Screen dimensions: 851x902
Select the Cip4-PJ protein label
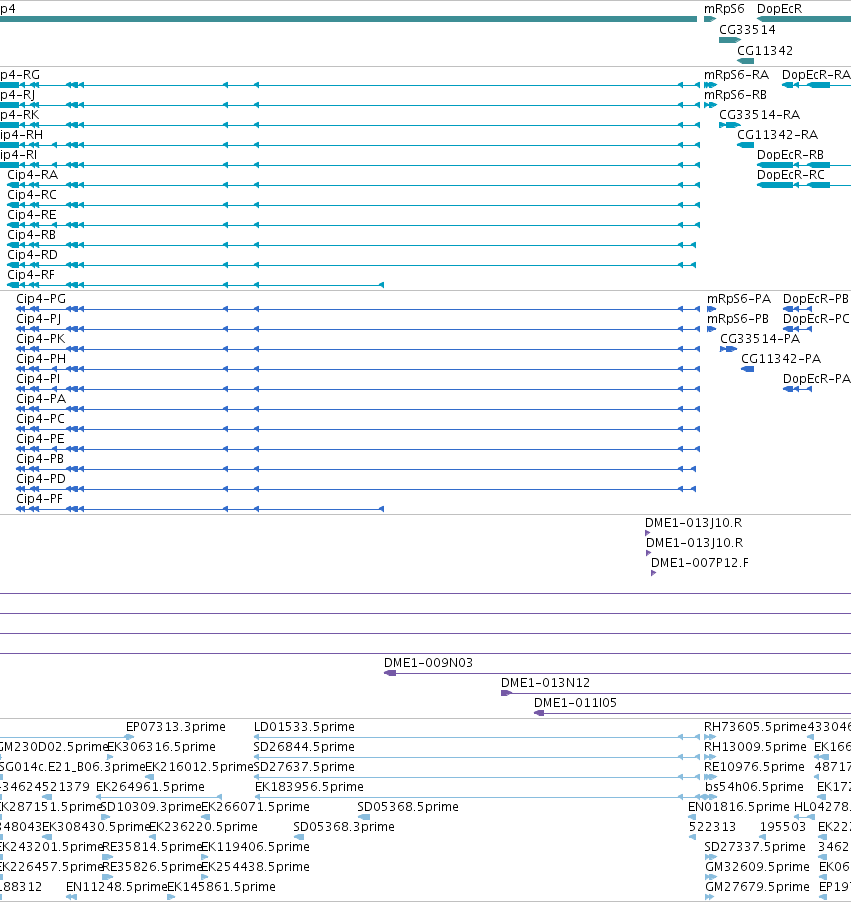tap(39, 319)
